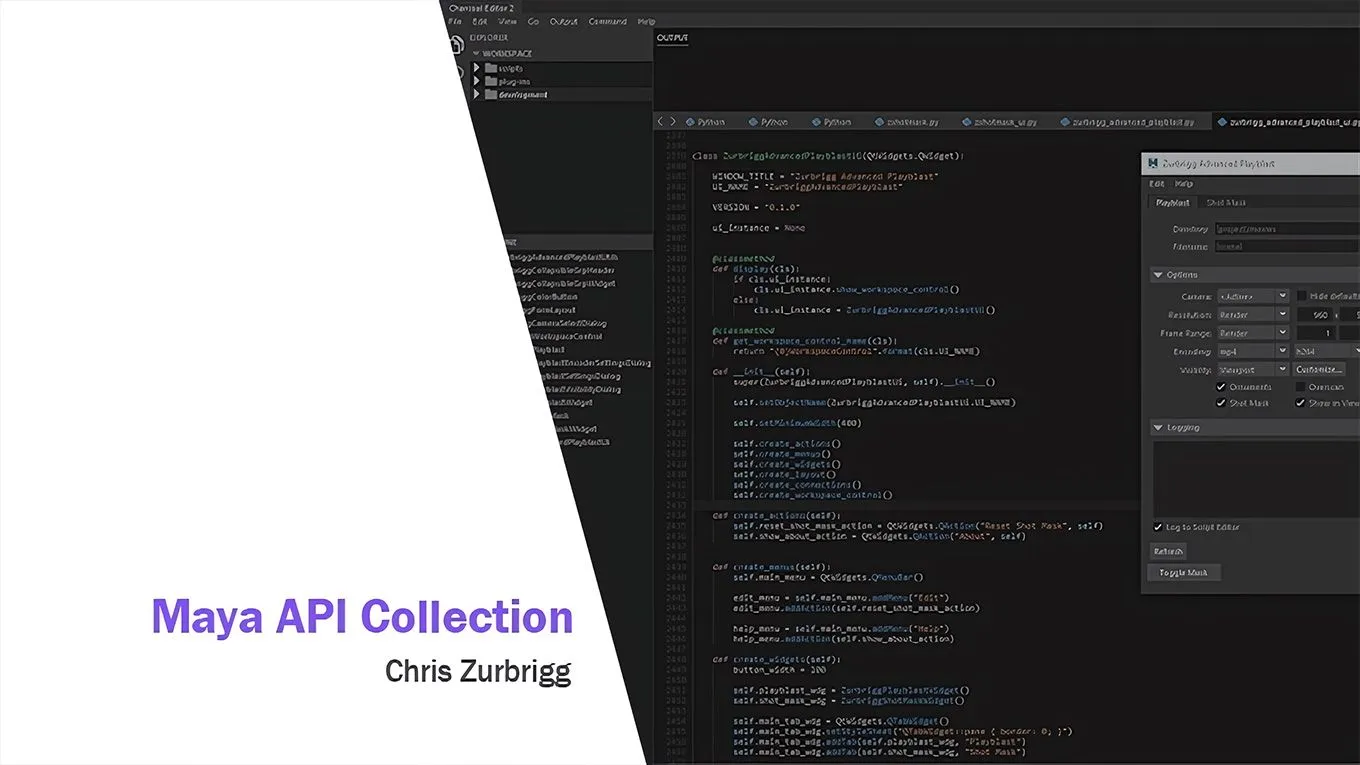The width and height of the screenshot is (1360, 765).
Task: Collapse the Options section
Action: click(x=1157, y=274)
